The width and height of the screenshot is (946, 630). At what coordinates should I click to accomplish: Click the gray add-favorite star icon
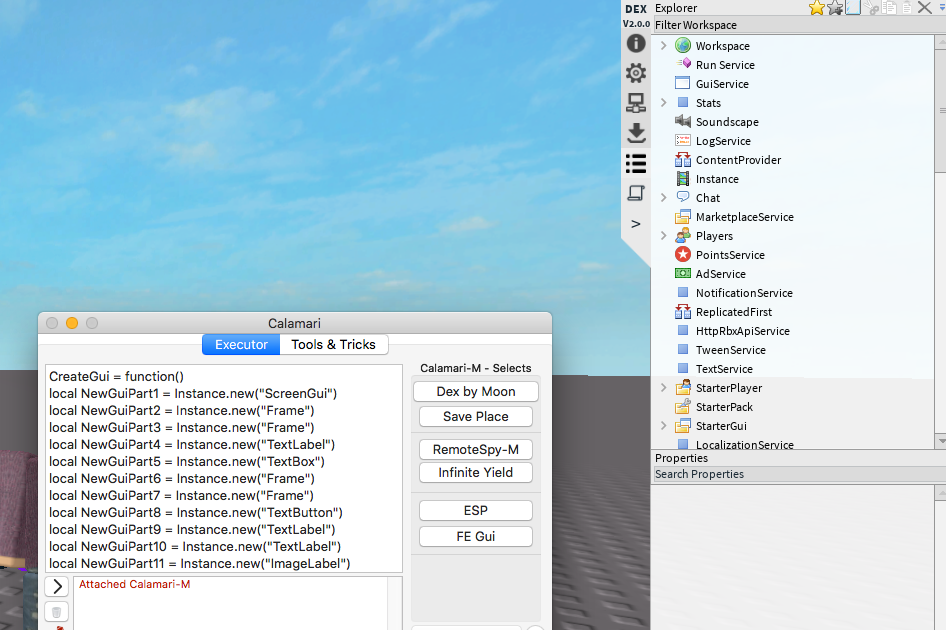tap(835, 8)
